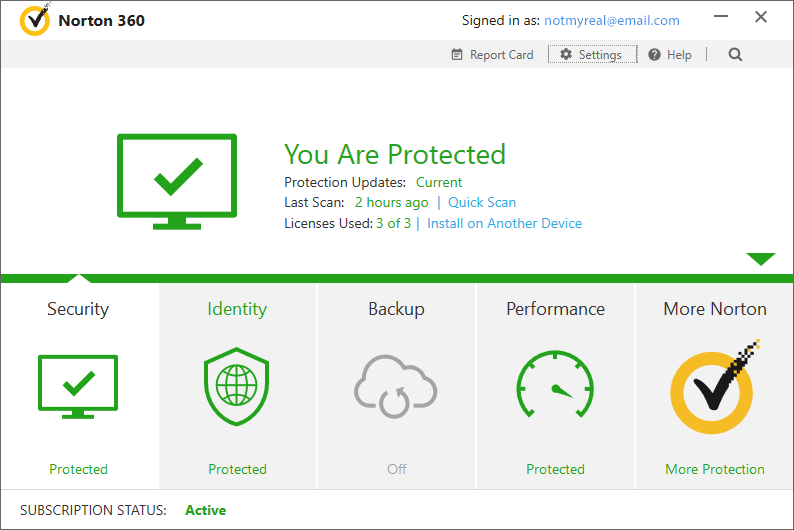Click the Signed in as label
This screenshot has width=794, height=530.
[501, 20]
